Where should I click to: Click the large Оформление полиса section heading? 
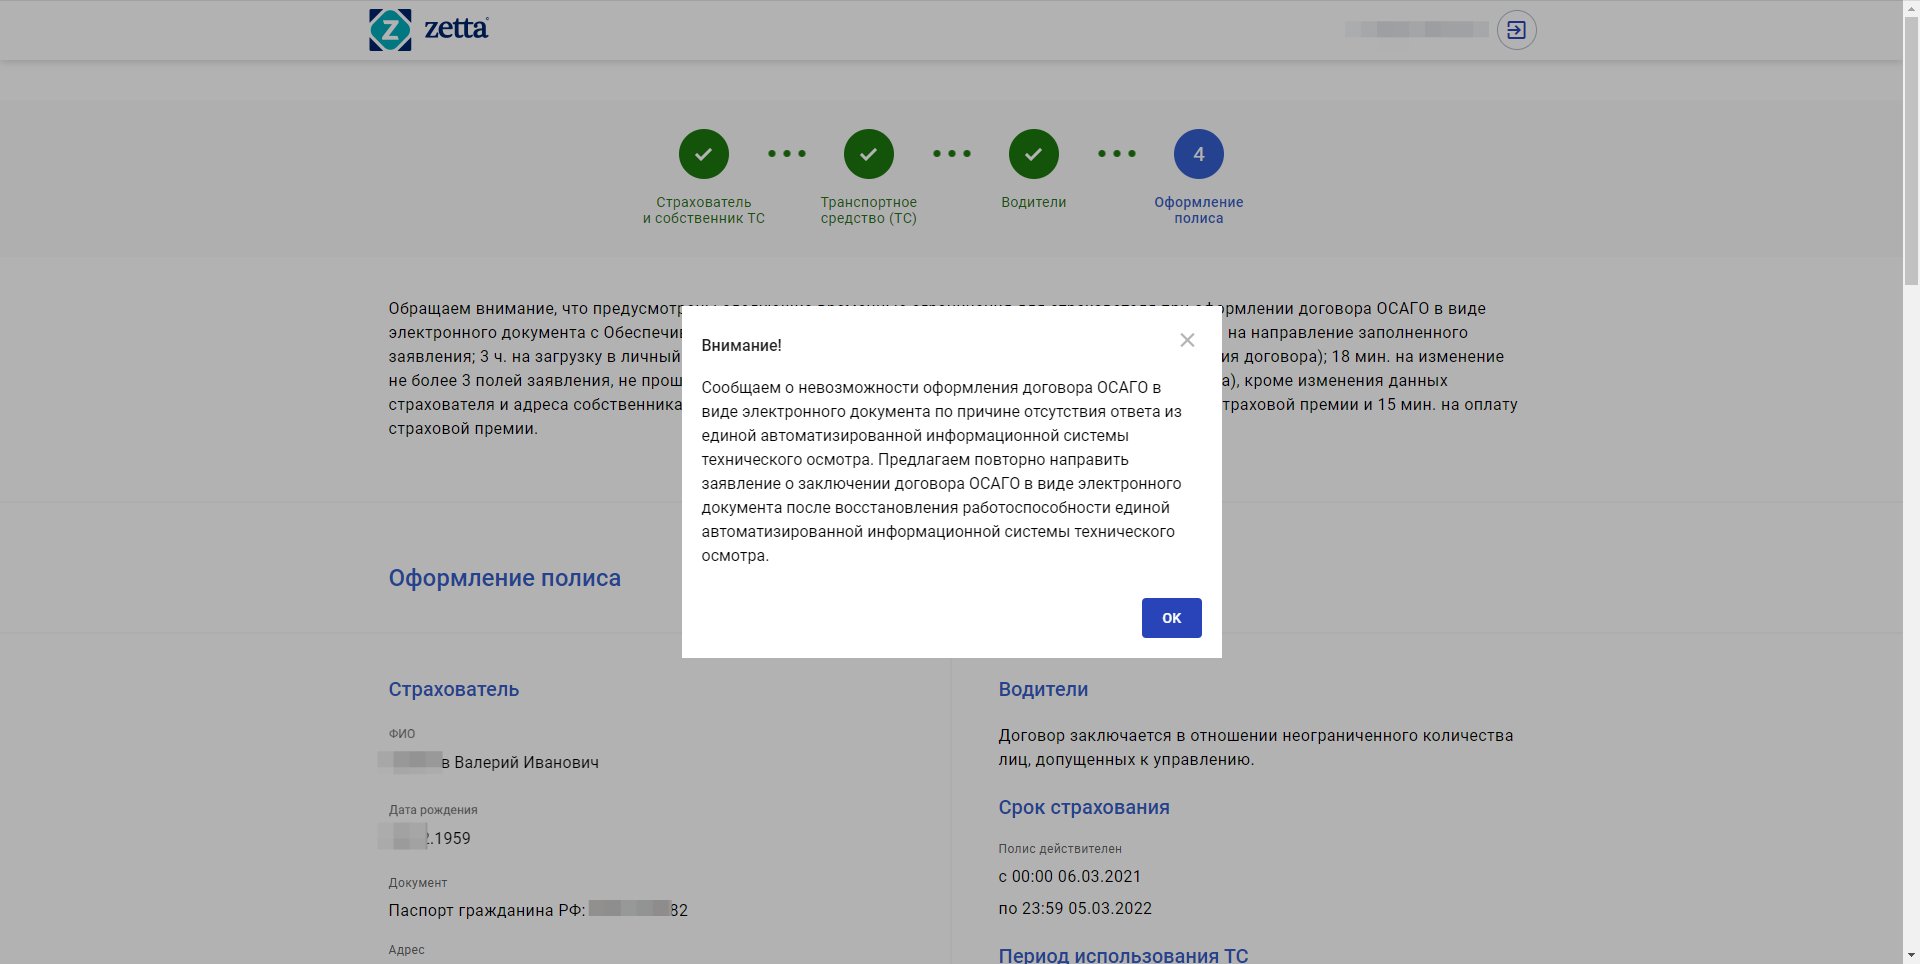tap(504, 578)
